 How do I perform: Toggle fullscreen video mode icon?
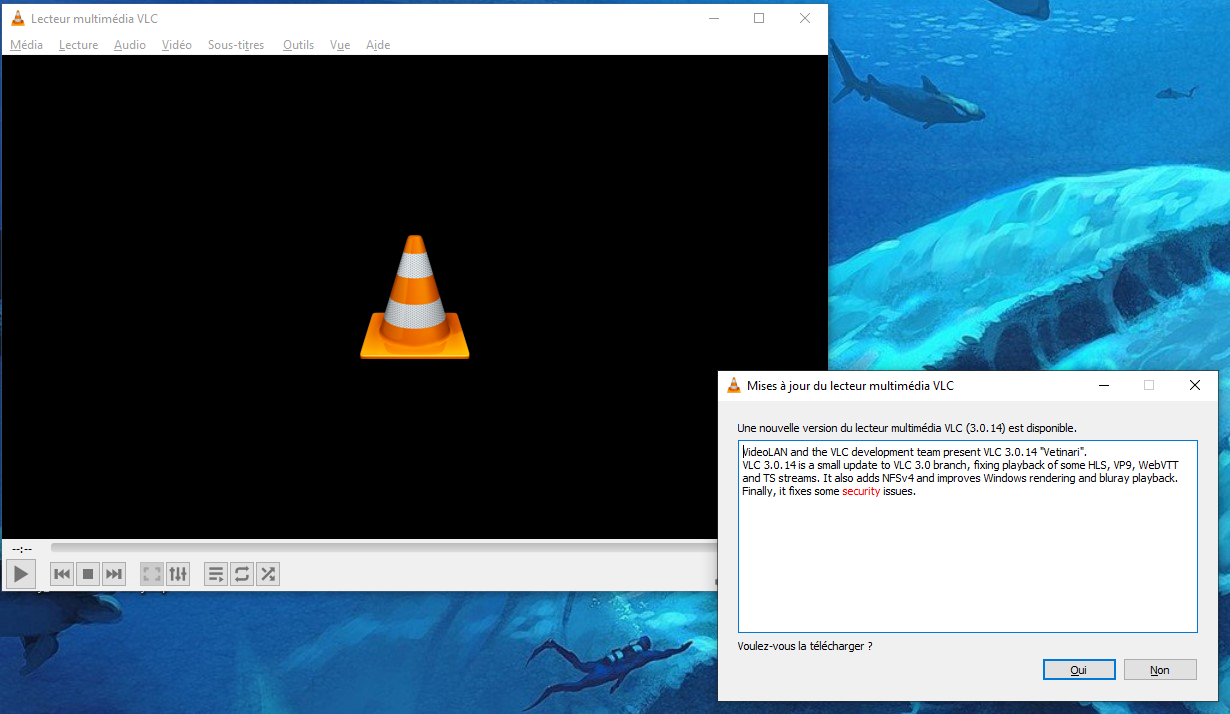(152, 574)
